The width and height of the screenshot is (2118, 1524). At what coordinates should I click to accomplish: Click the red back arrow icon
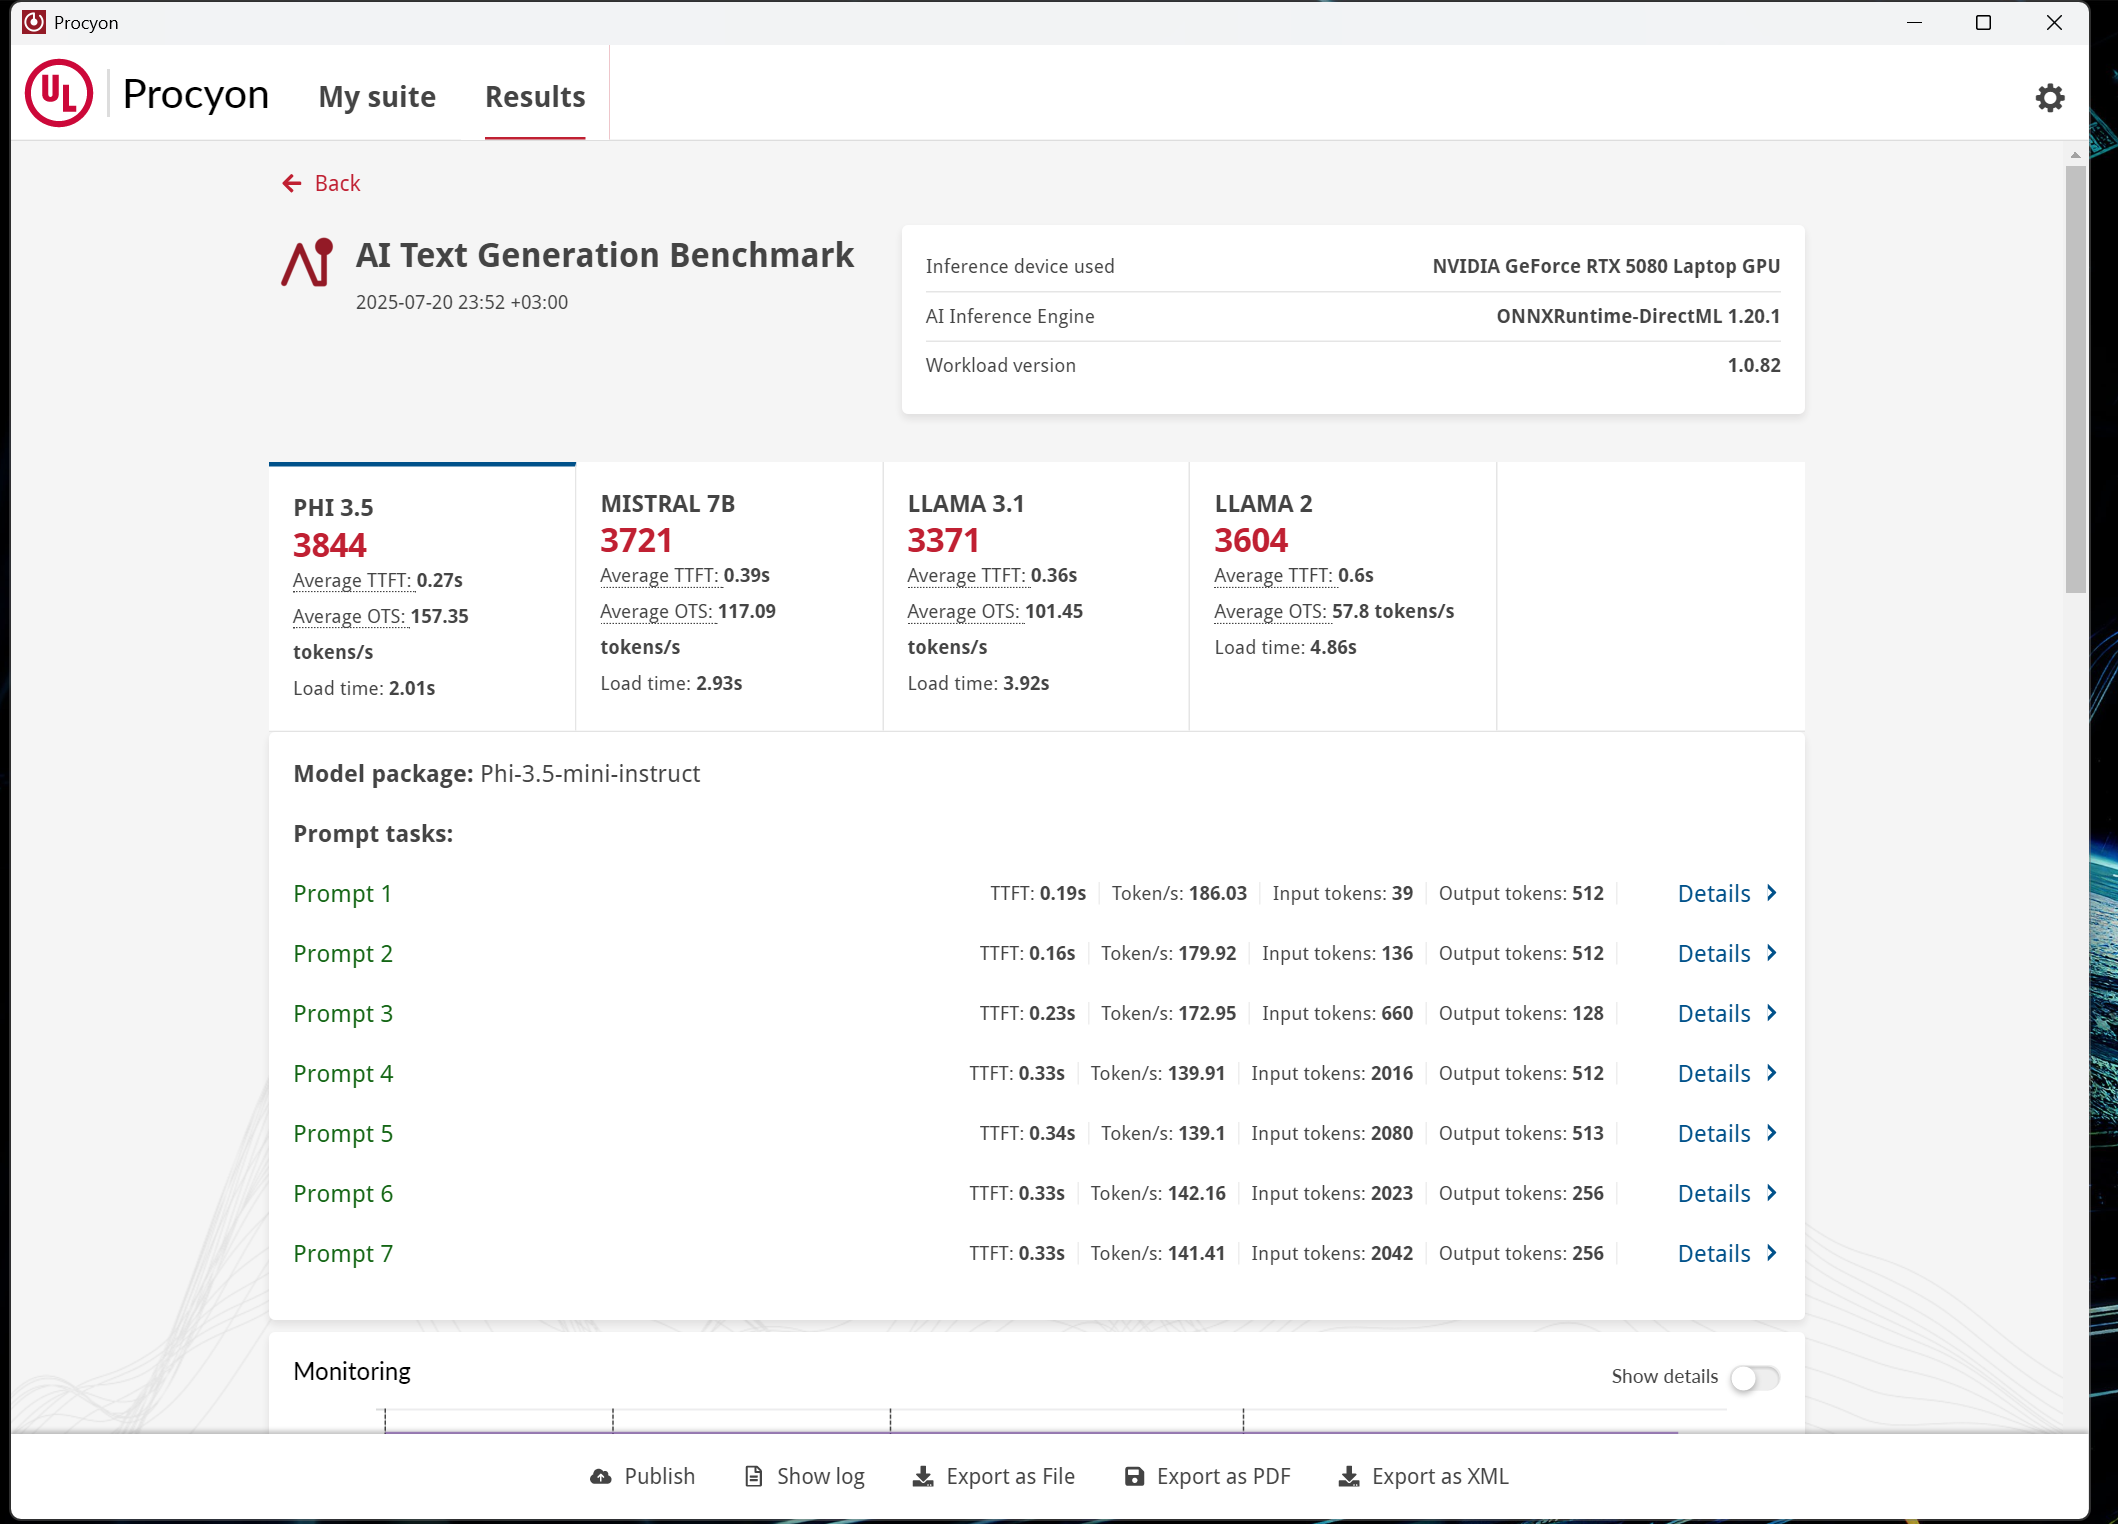click(x=292, y=183)
